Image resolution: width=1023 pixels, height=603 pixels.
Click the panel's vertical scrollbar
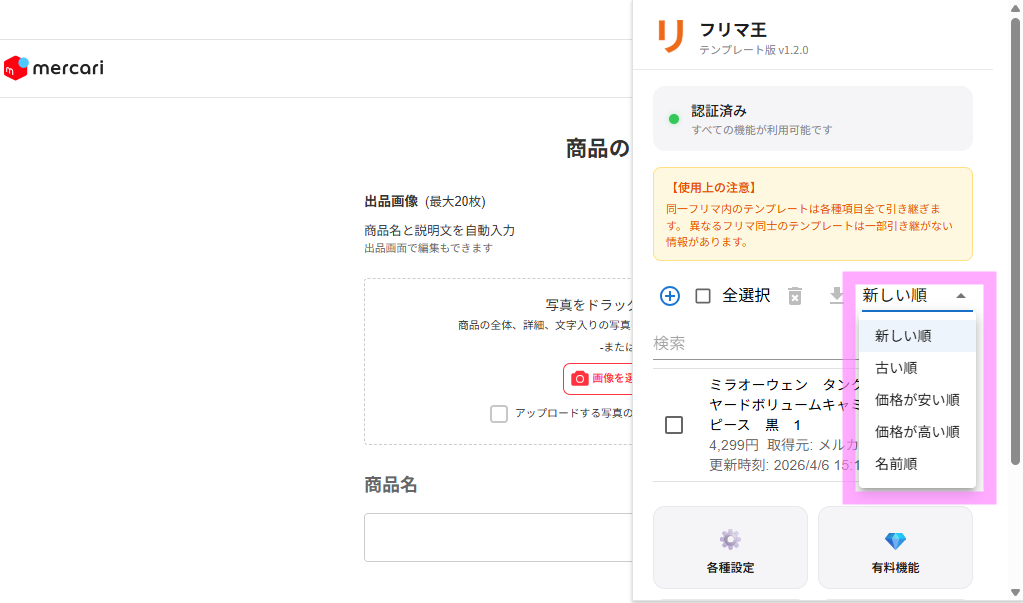click(1016, 250)
